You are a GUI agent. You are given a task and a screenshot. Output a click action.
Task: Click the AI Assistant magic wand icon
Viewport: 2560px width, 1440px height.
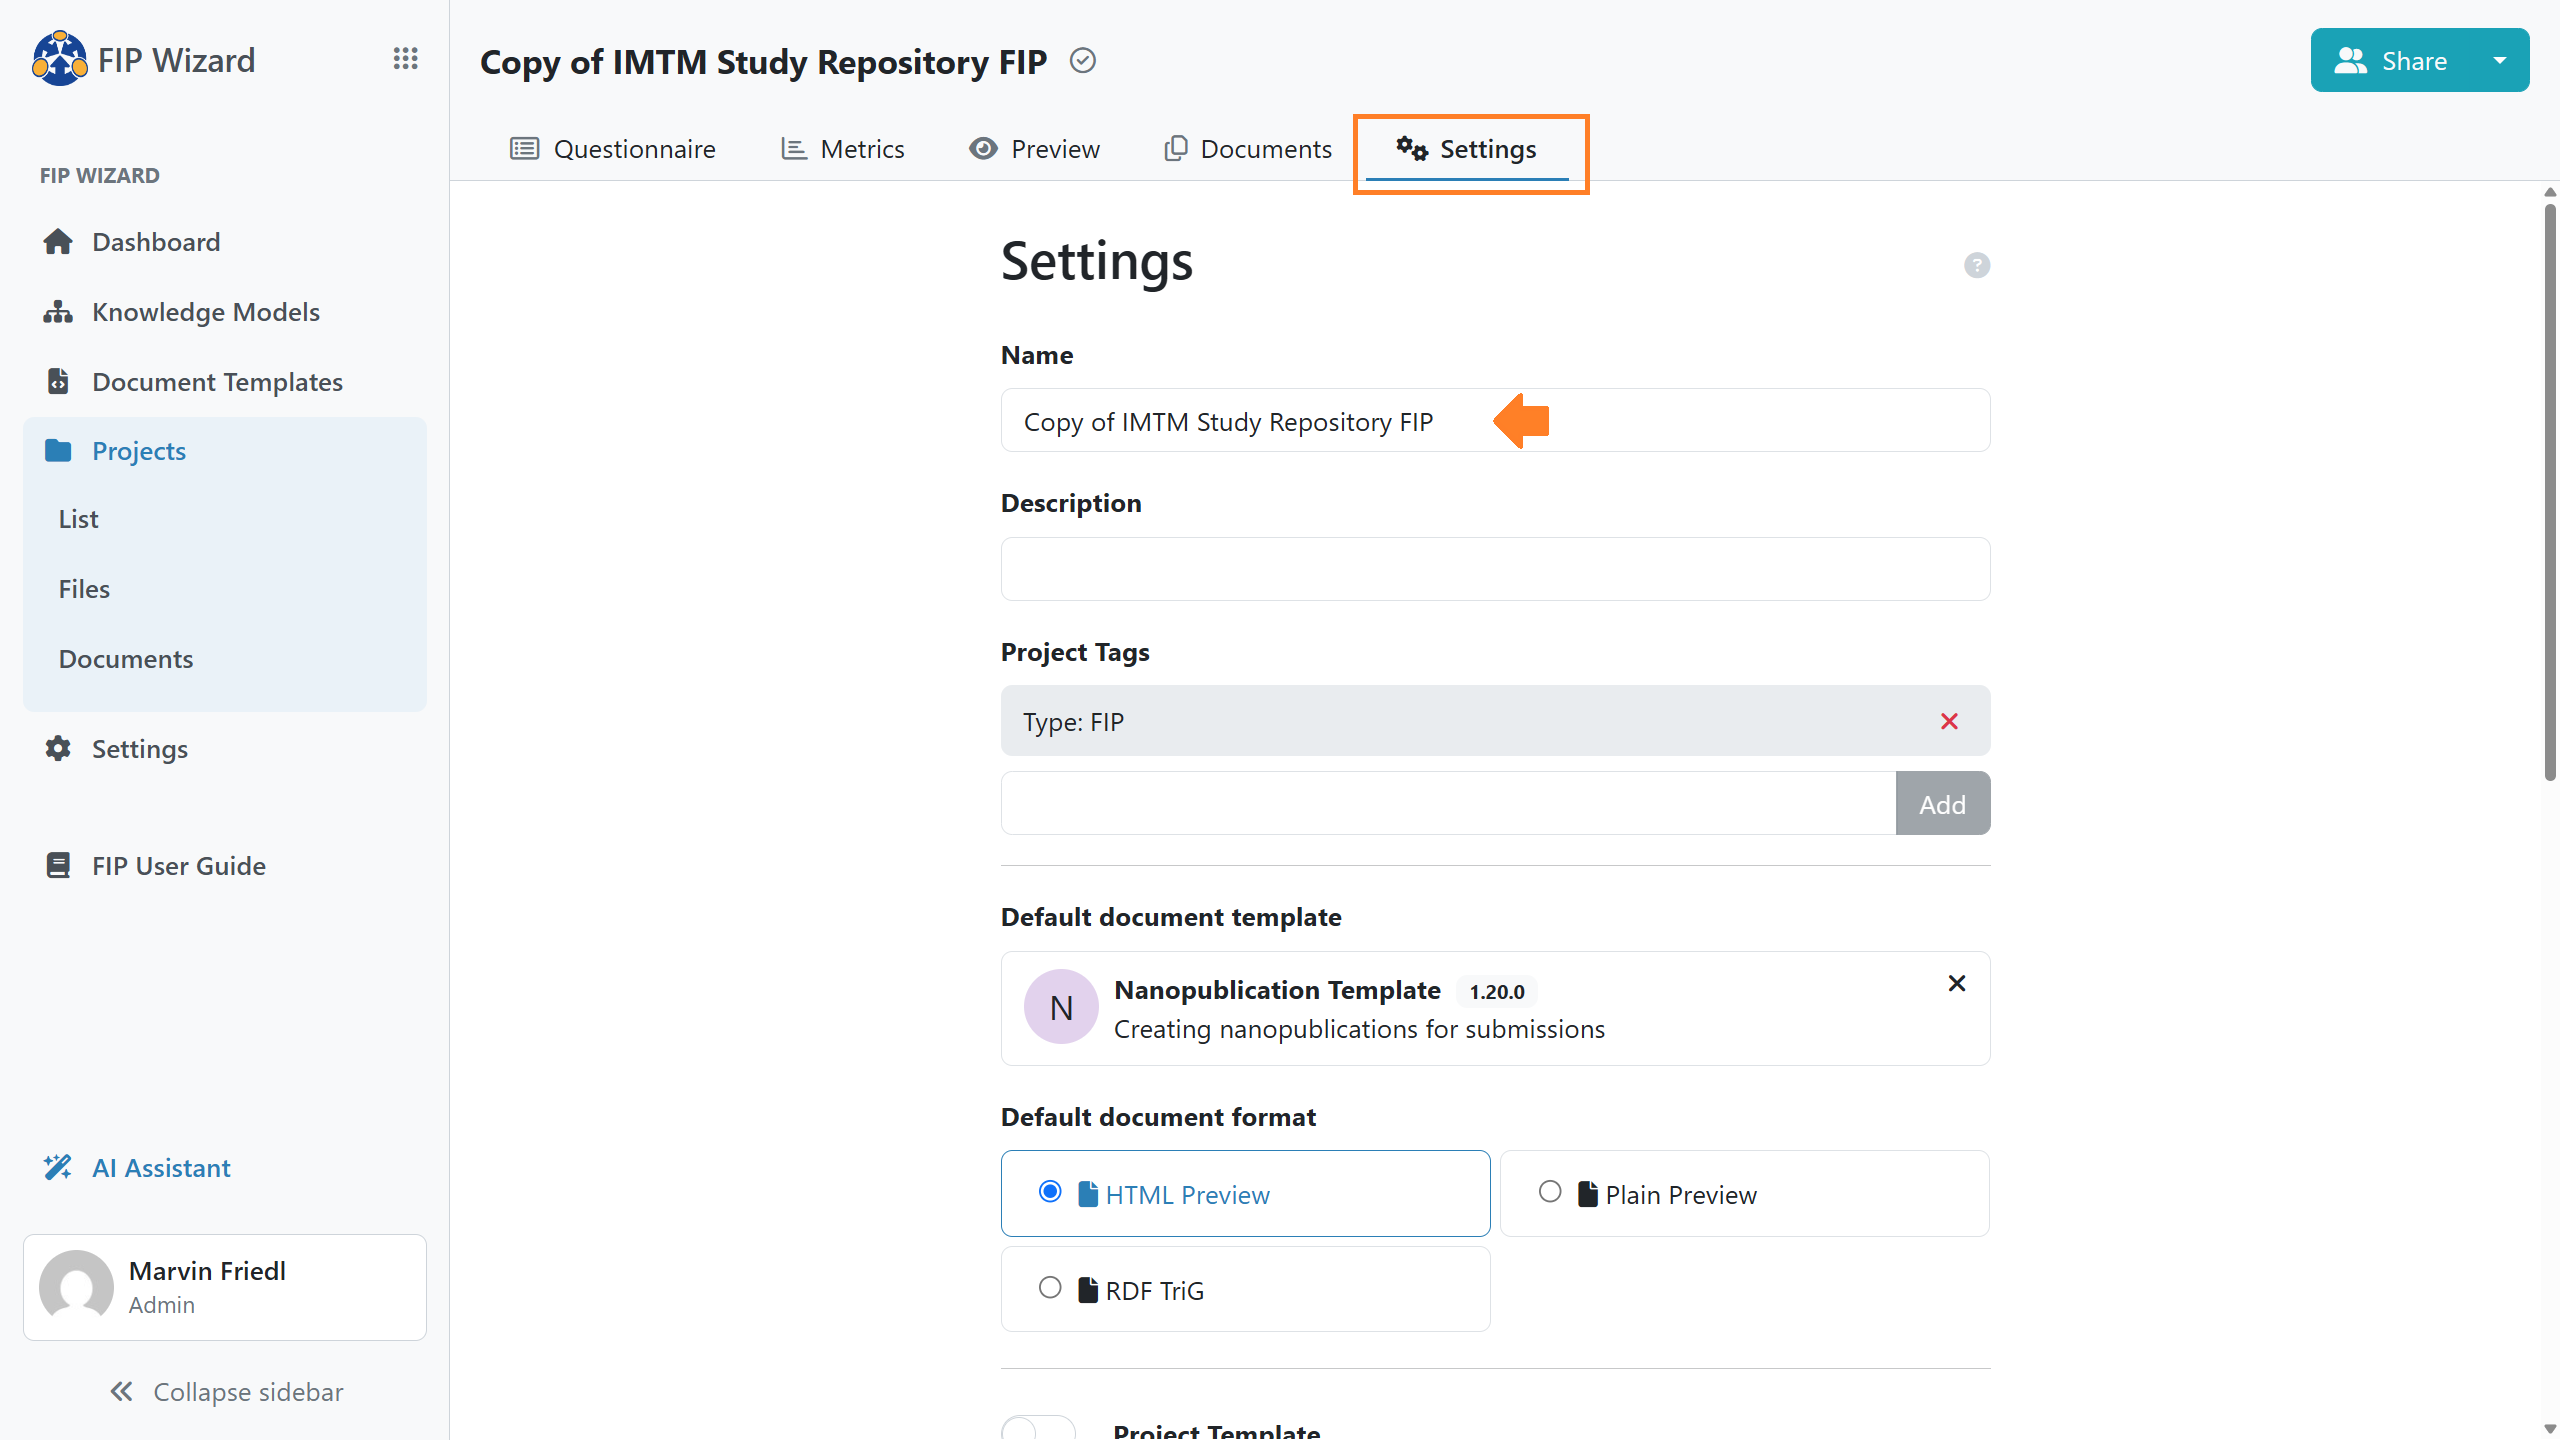click(x=58, y=1167)
